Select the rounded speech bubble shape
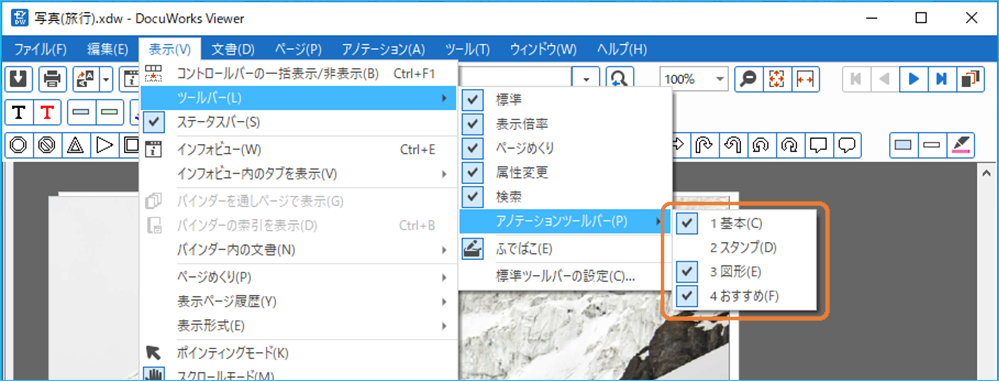The height and width of the screenshot is (381, 999). pos(847,145)
